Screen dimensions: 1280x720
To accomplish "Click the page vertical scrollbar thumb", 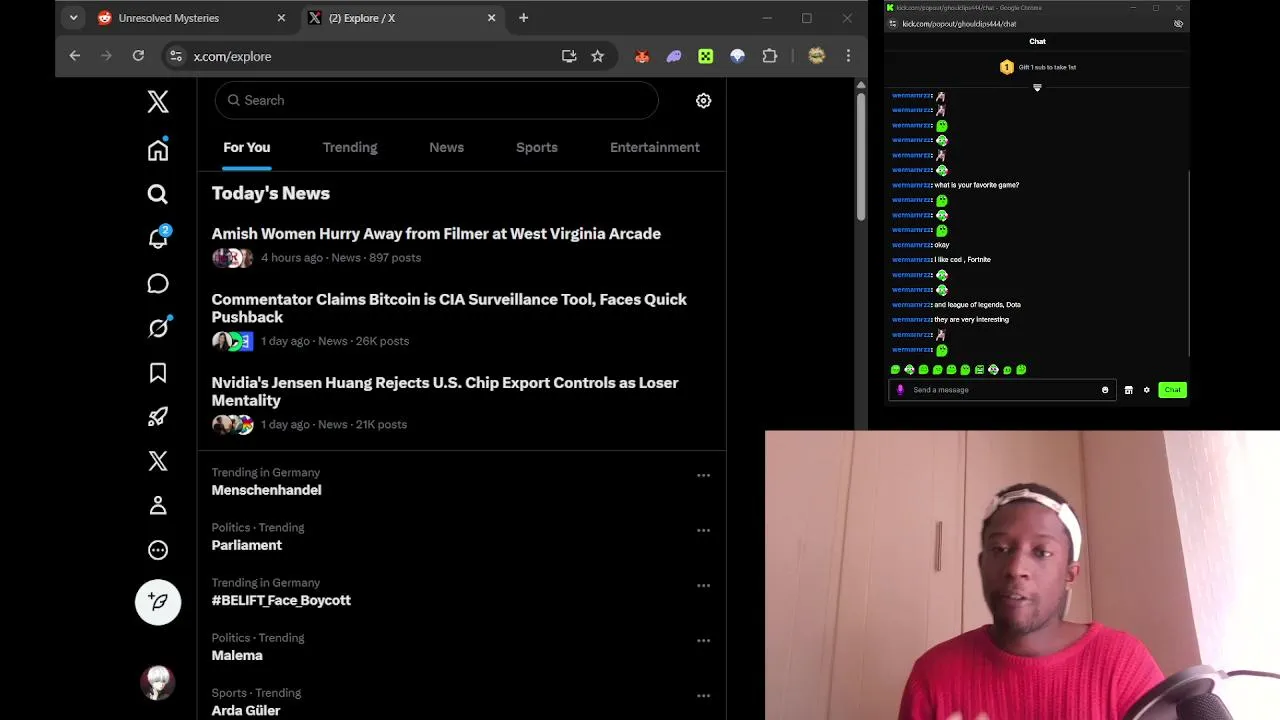I will coord(861,157).
